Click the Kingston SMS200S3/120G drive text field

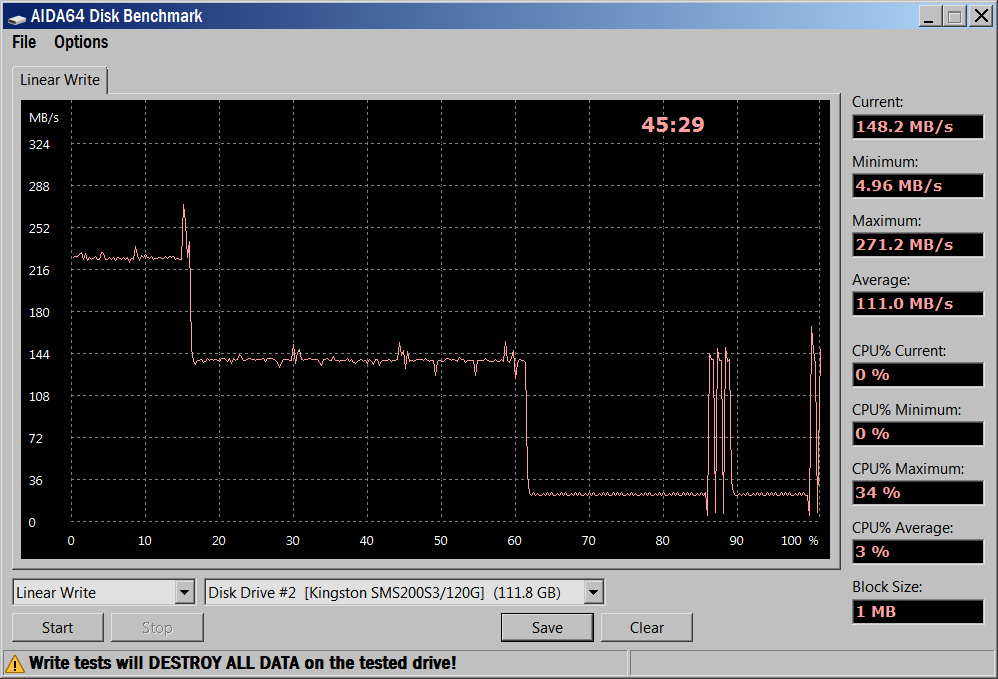coord(394,592)
